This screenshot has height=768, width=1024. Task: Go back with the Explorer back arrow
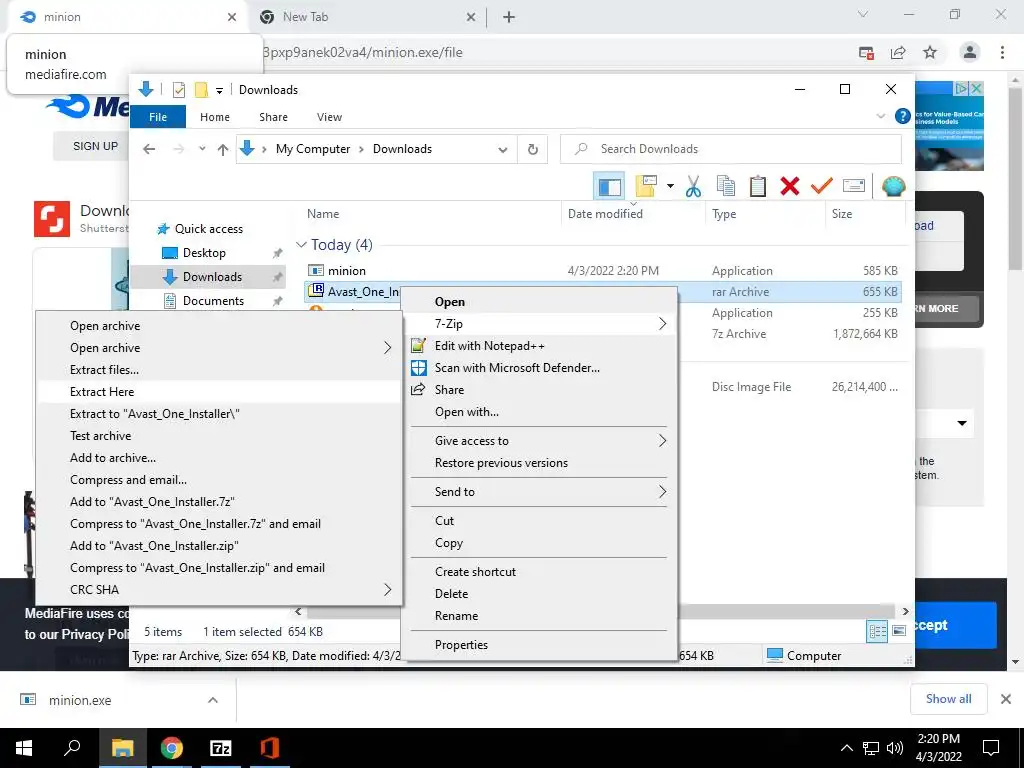(x=149, y=150)
